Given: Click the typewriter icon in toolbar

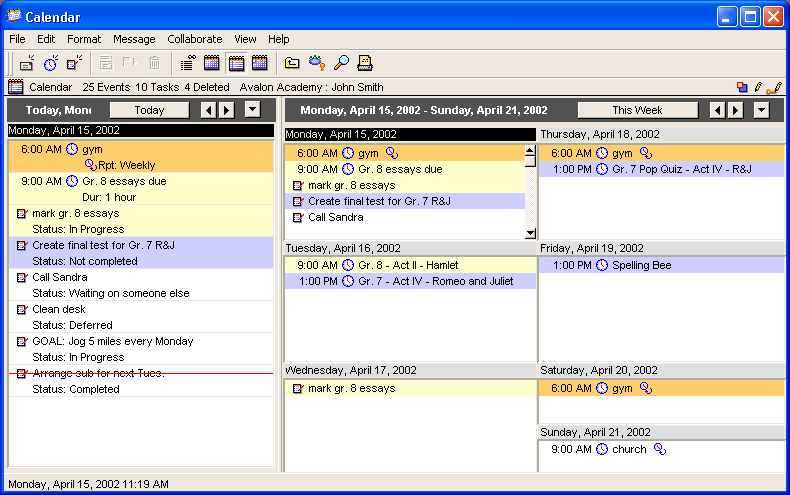Looking at the screenshot, I should (x=365, y=63).
